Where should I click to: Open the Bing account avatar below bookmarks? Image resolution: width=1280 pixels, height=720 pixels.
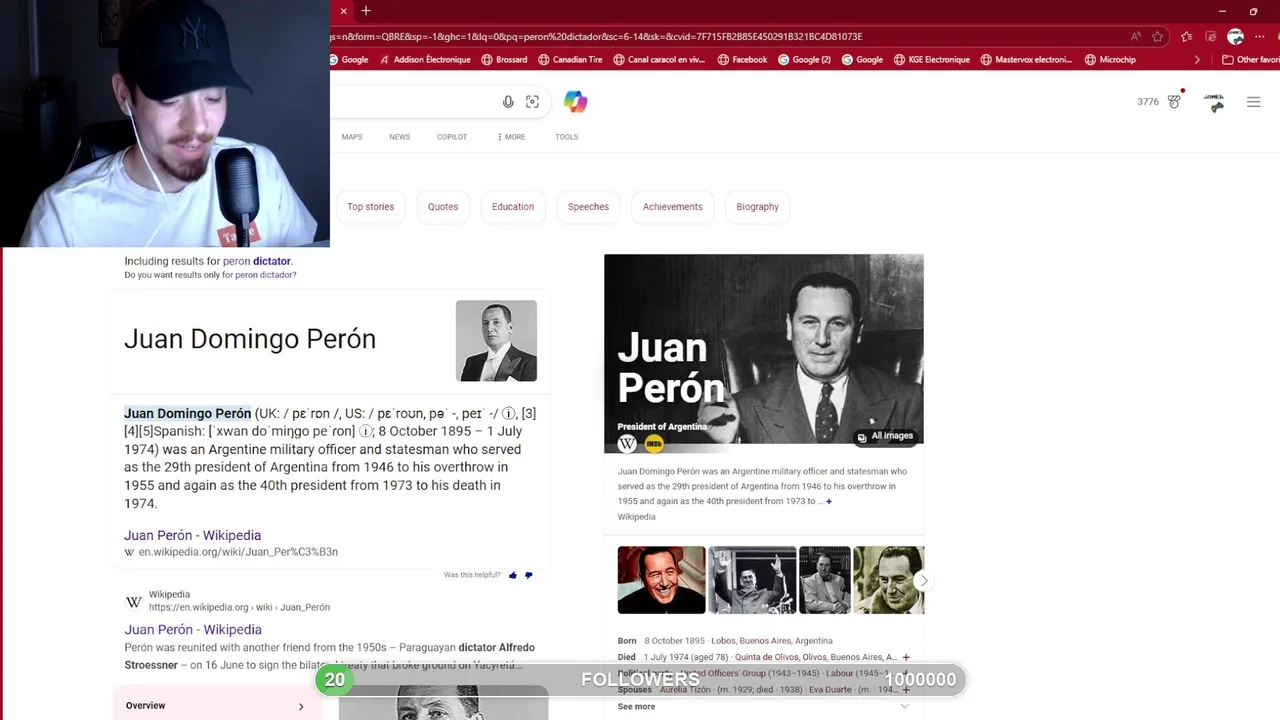click(x=1214, y=102)
